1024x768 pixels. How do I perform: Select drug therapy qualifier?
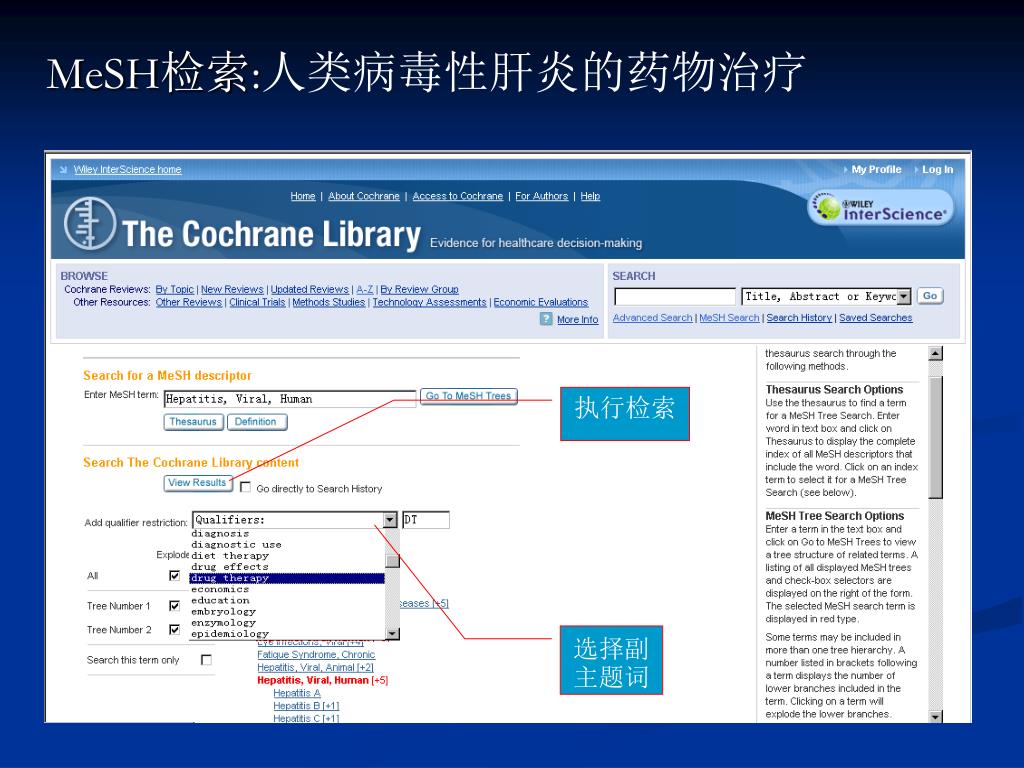[x=287, y=578]
